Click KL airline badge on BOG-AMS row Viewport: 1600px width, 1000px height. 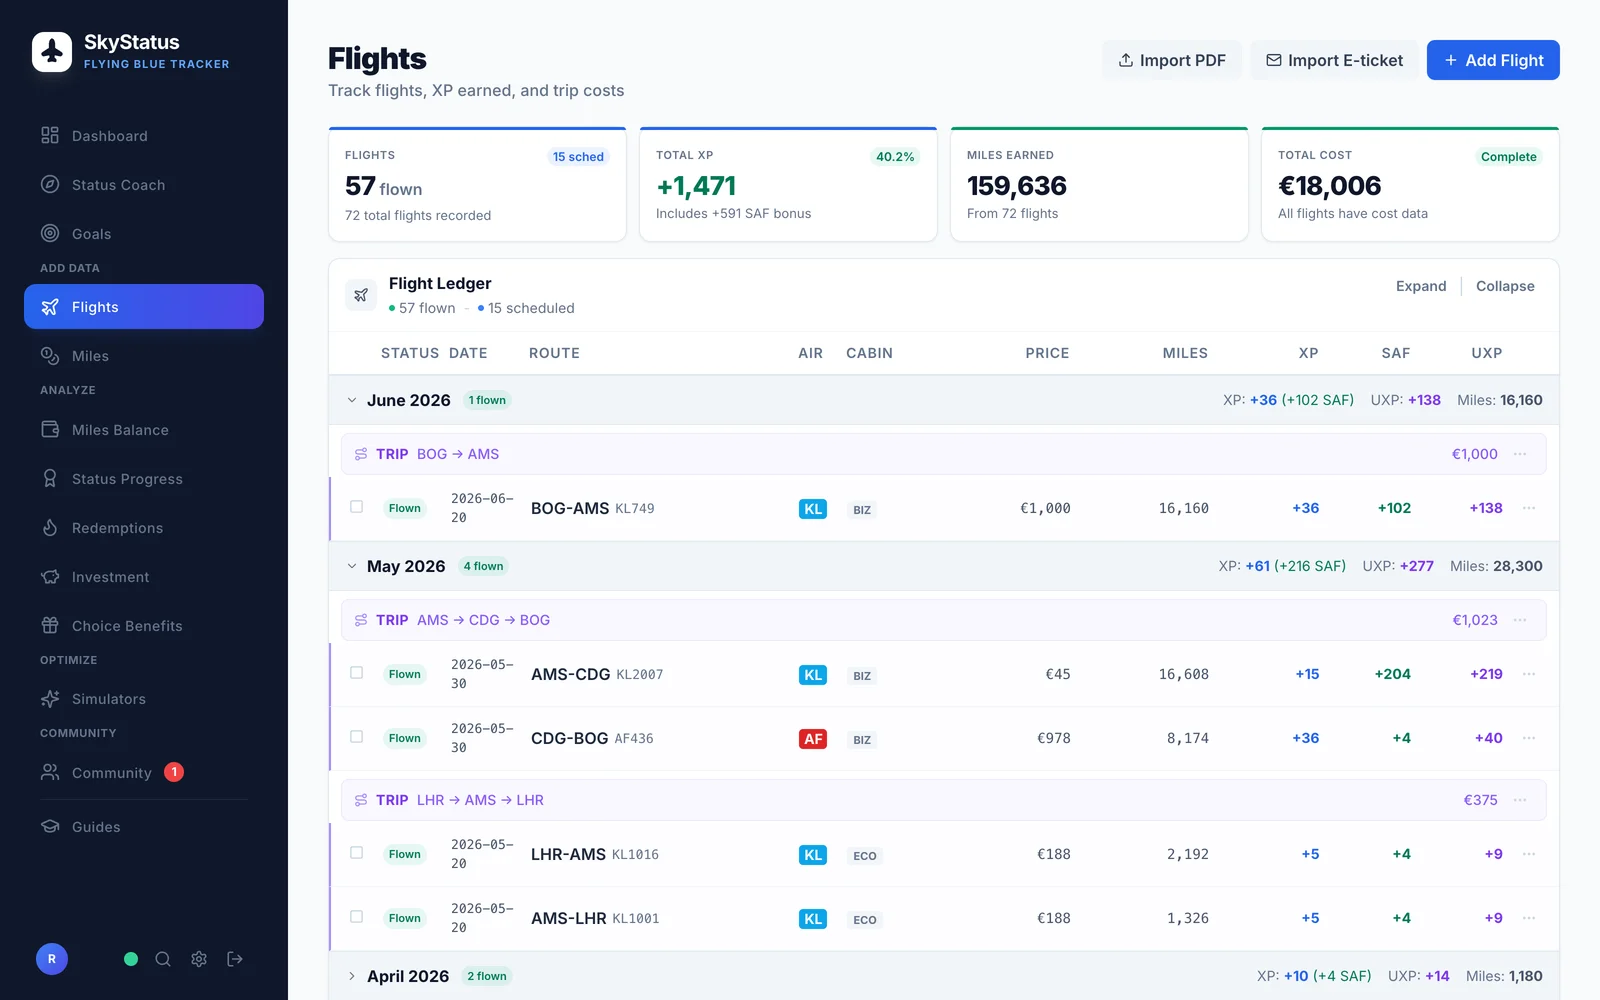tap(813, 509)
